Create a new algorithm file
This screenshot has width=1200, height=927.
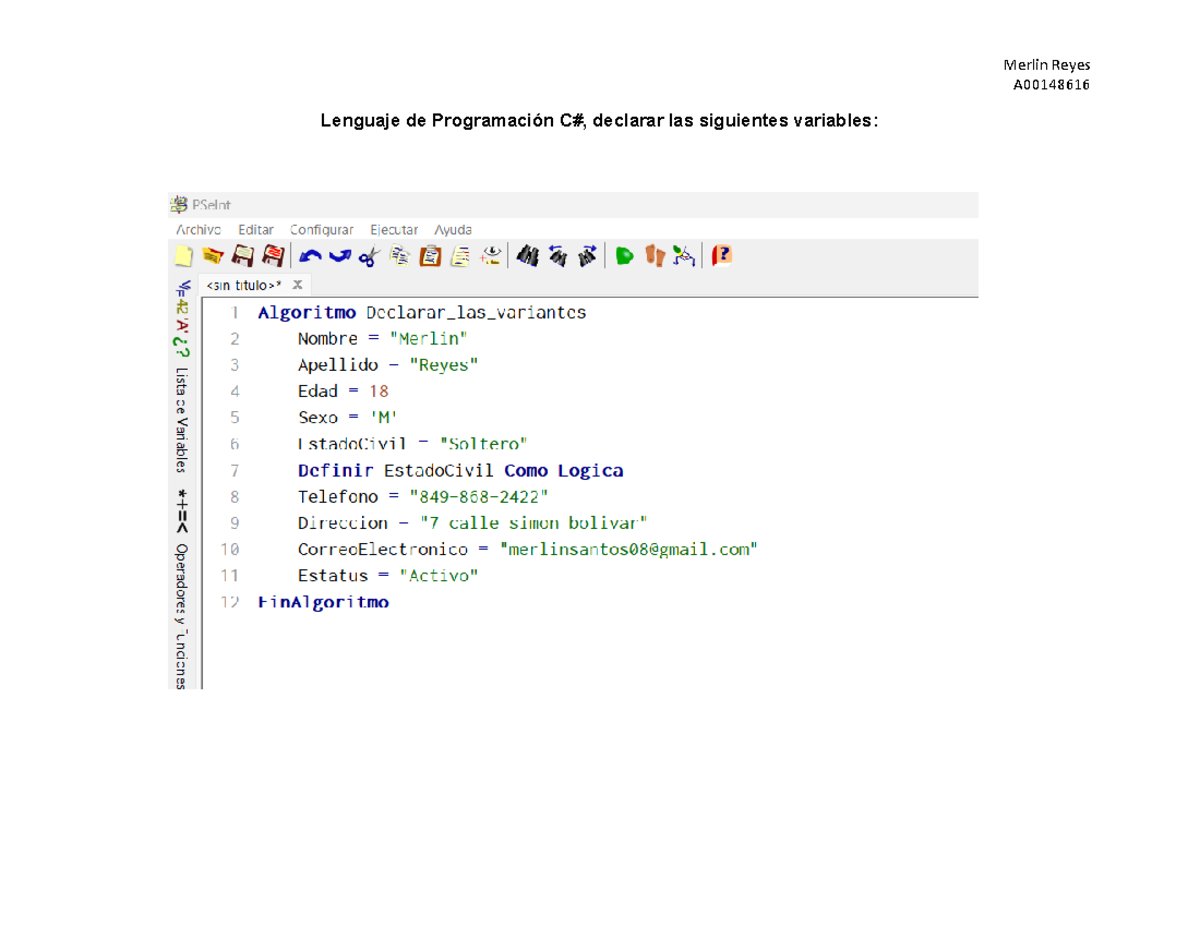point(183,256)
